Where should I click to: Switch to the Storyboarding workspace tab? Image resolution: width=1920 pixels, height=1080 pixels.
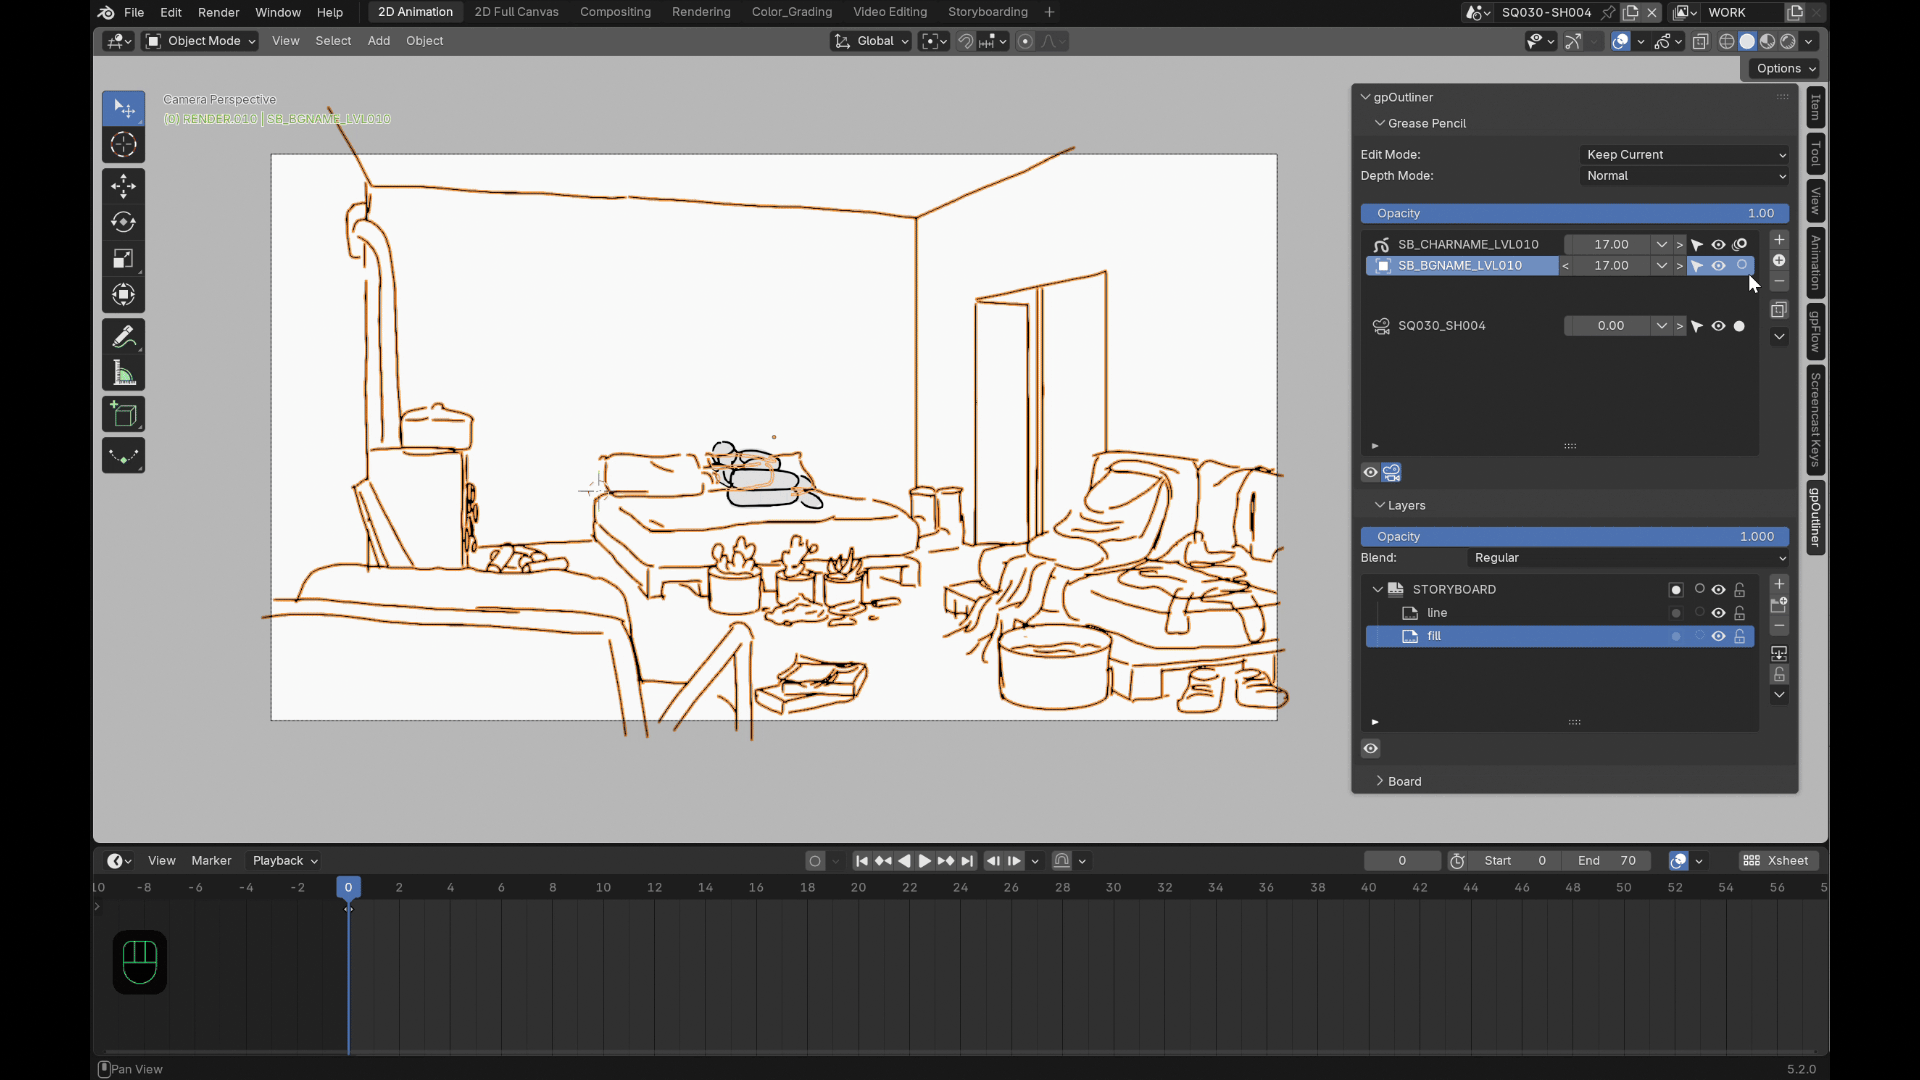(x=987, y=12)
